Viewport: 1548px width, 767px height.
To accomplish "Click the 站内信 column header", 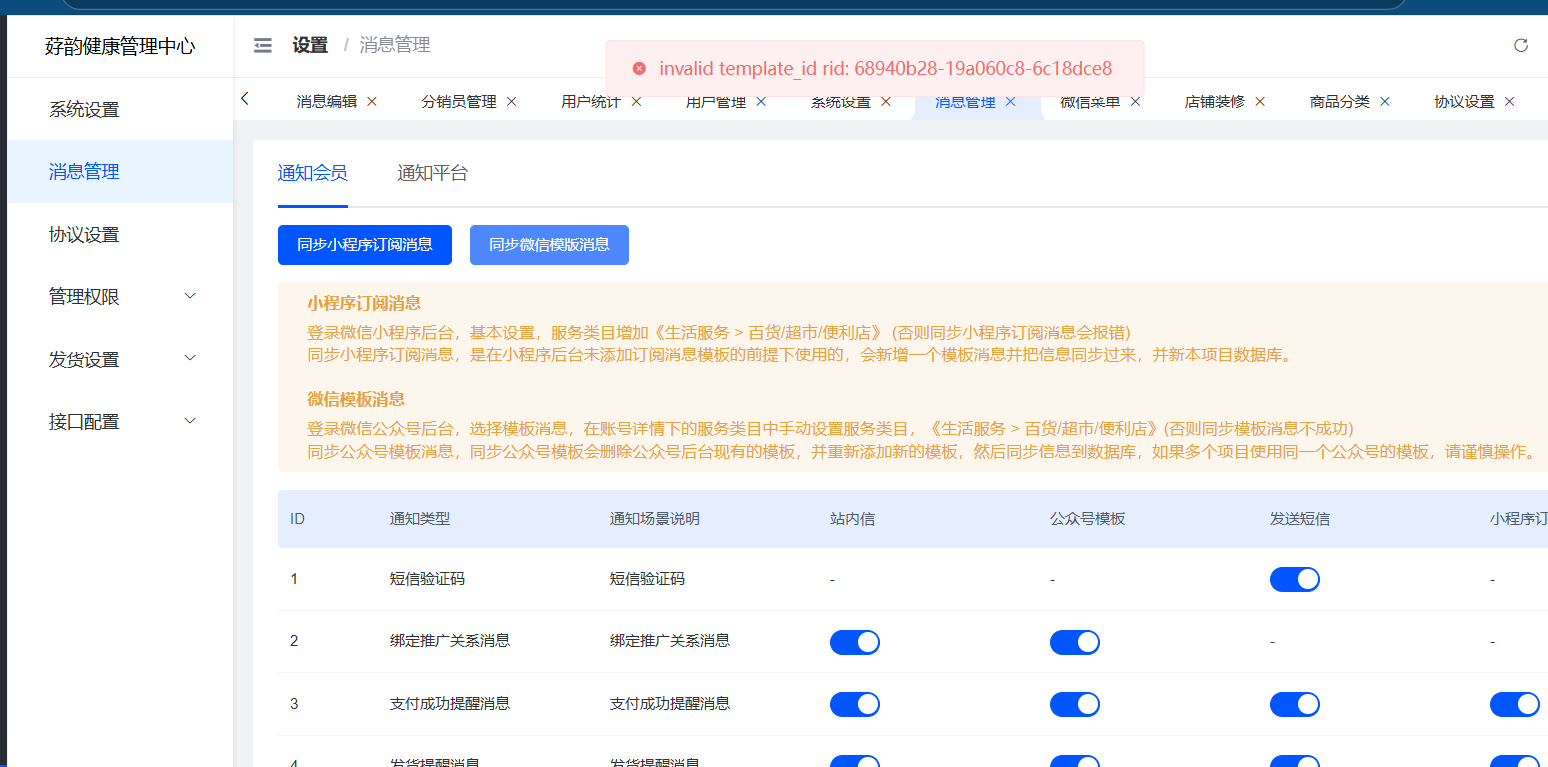I will tap(852, 519).
